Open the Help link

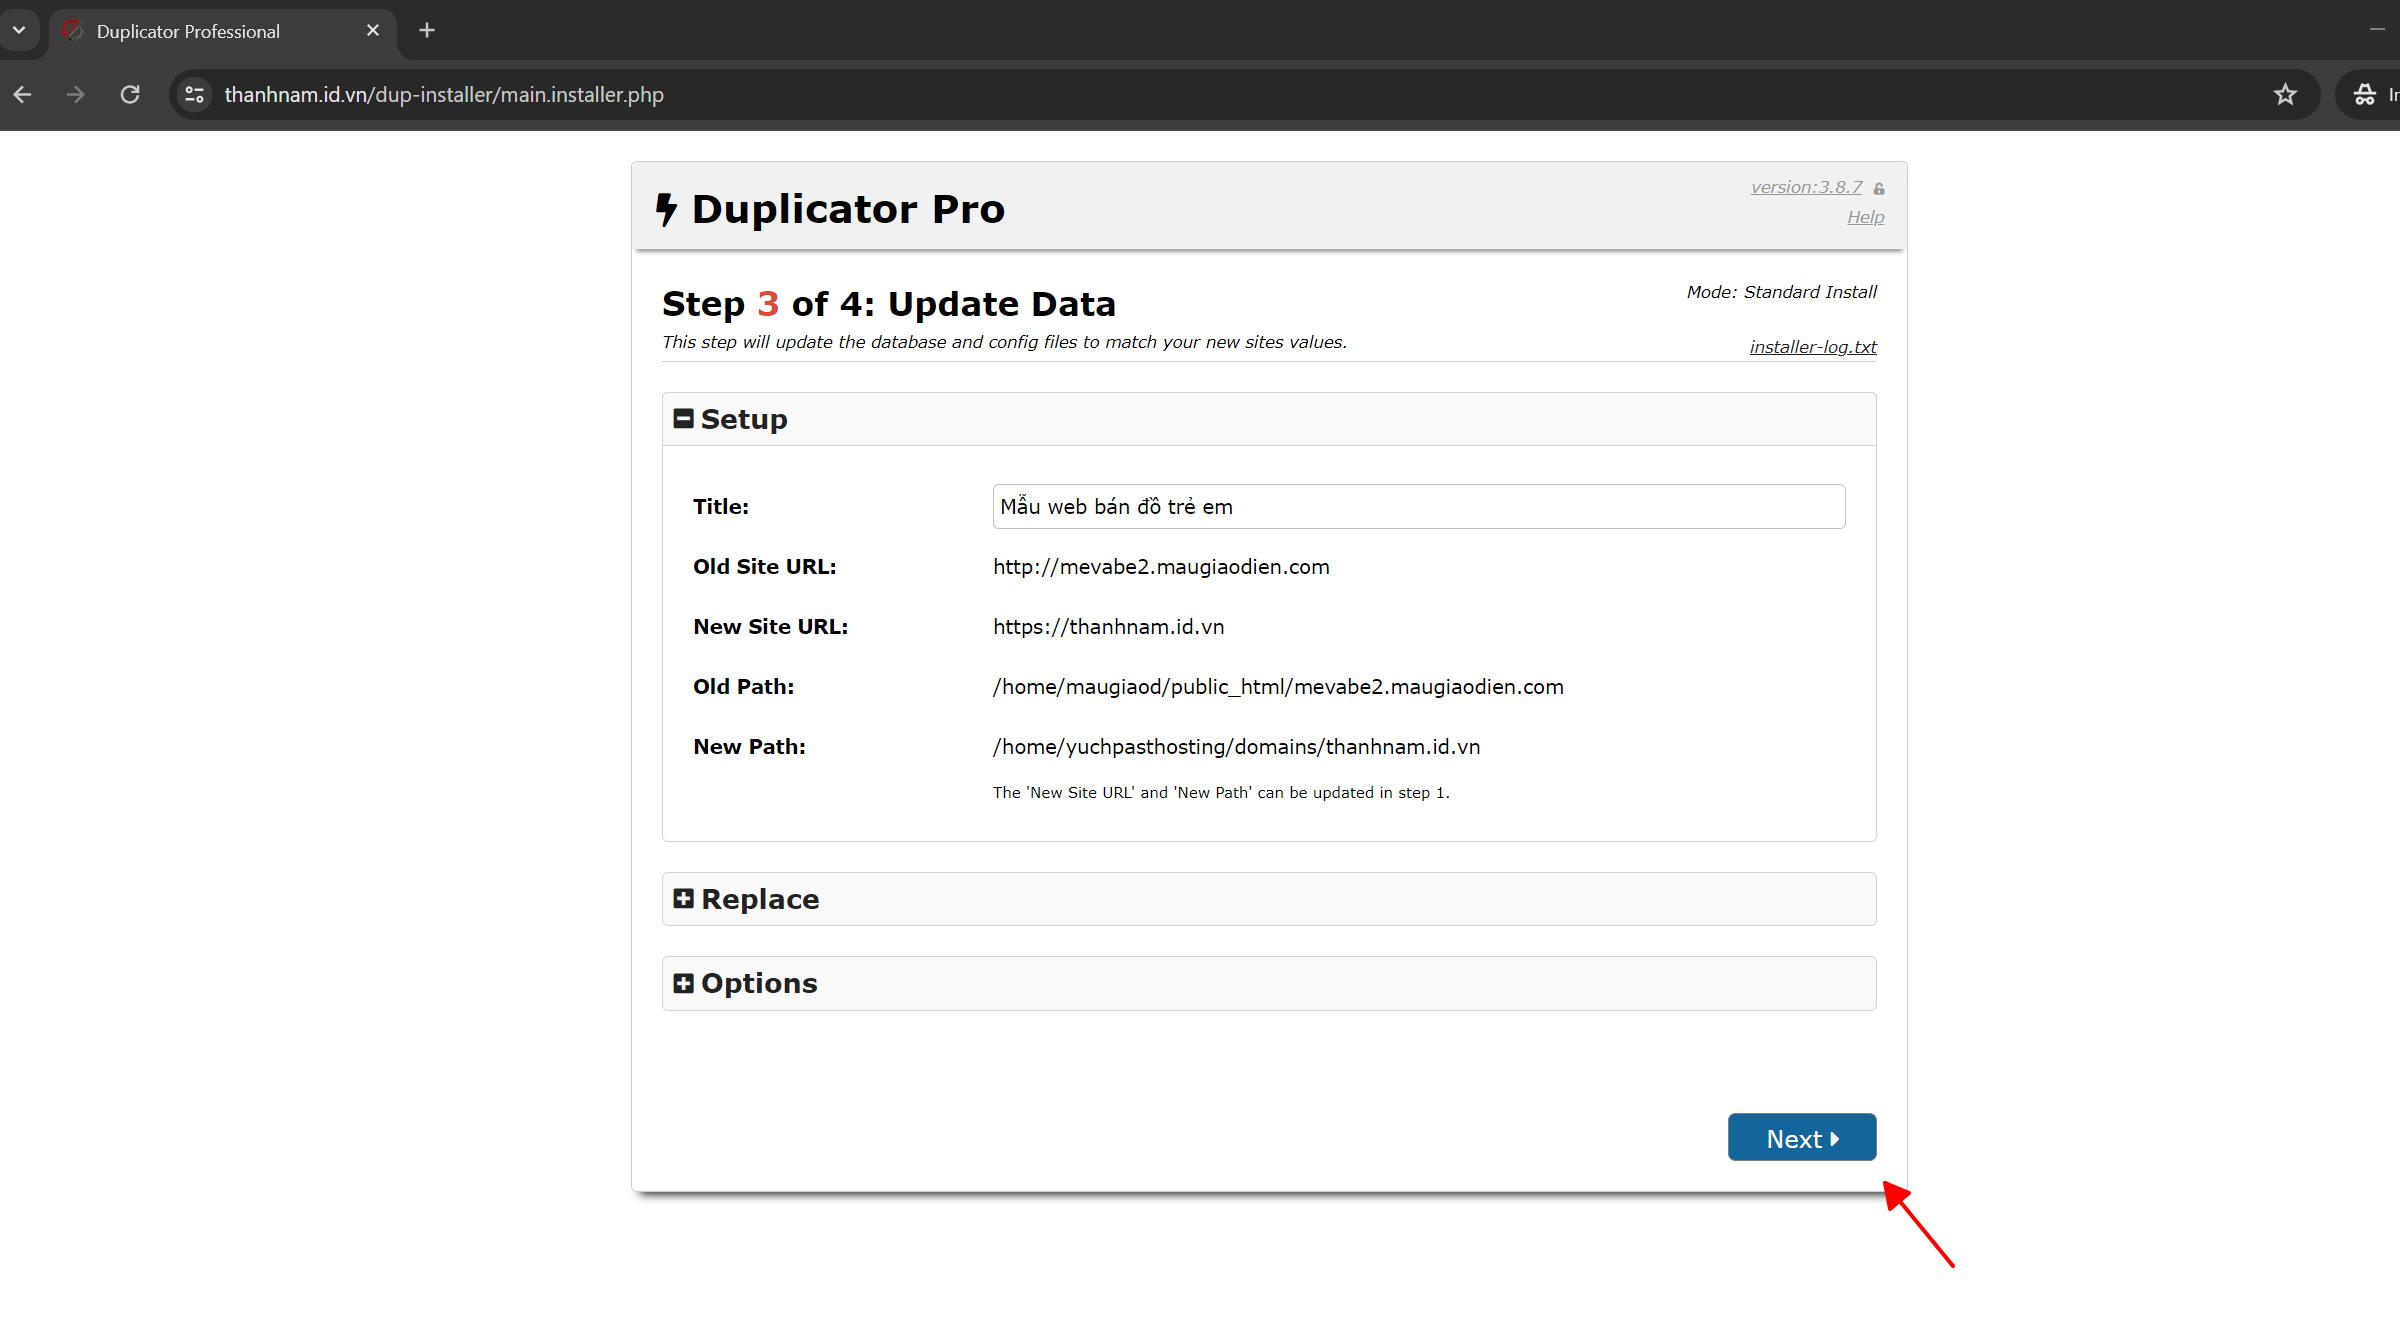[x=1865, y=217]
